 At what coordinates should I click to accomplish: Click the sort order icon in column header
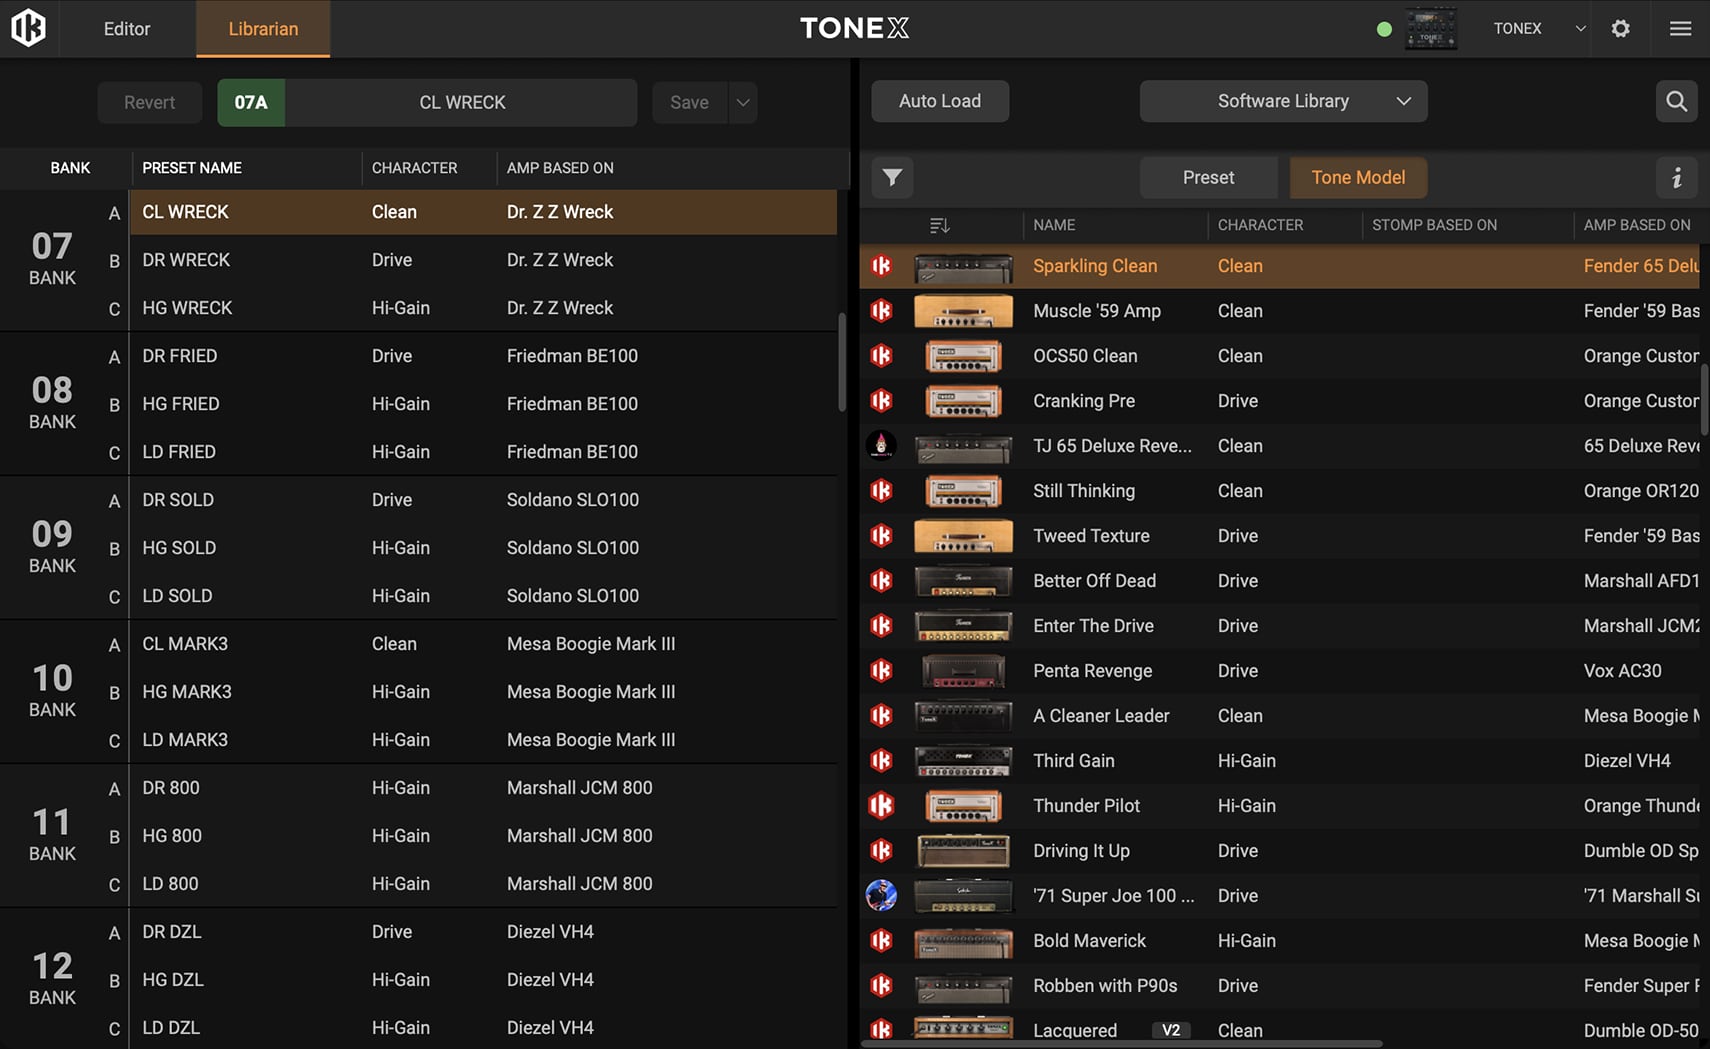point(939,225)
